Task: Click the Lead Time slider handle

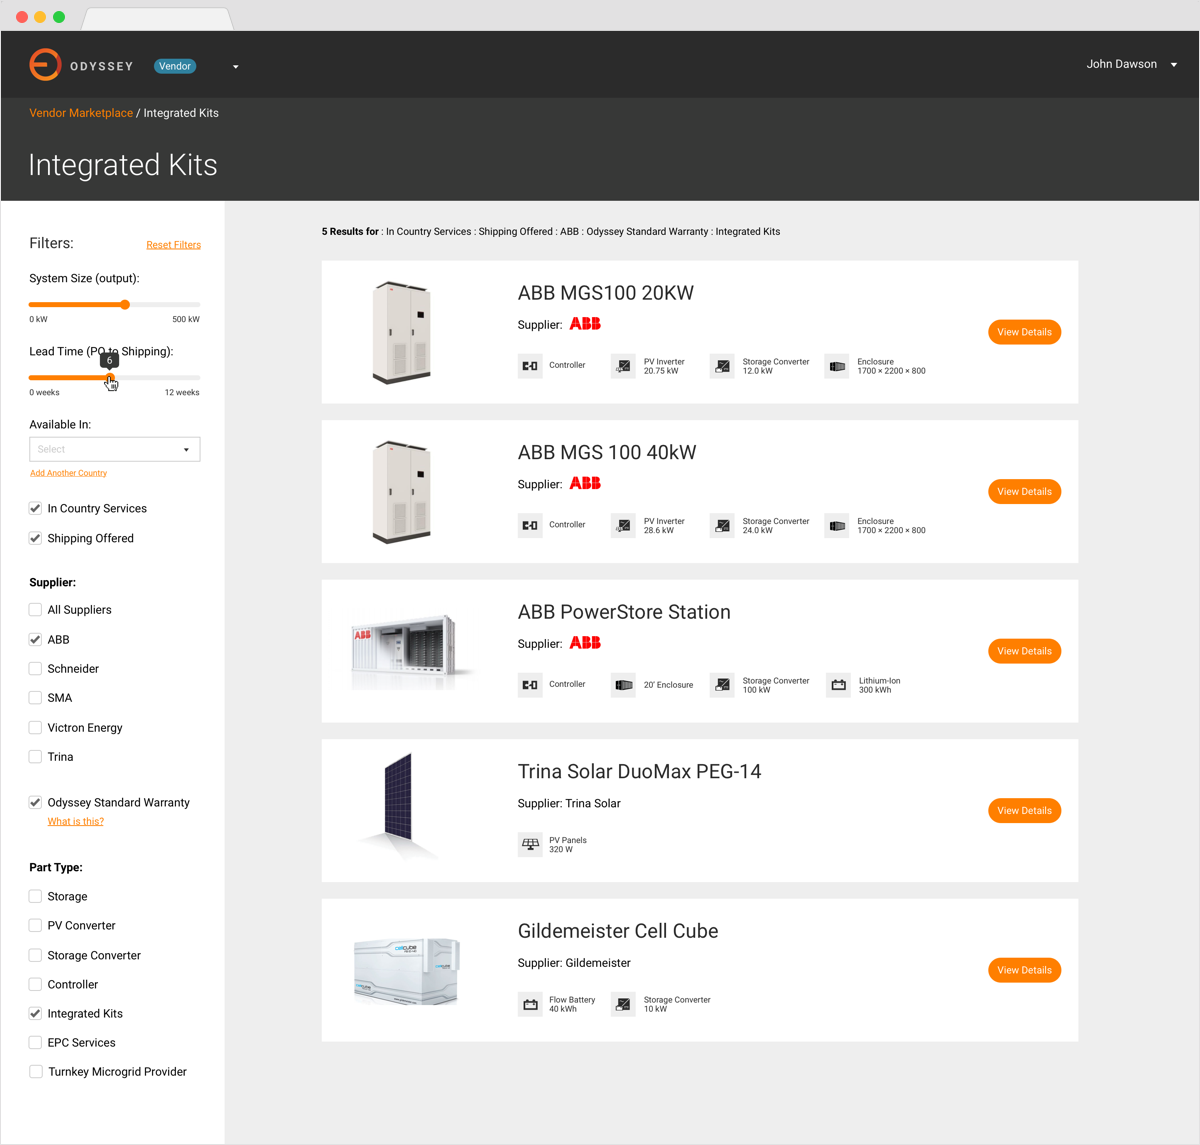Action: (x=110, y=378)
